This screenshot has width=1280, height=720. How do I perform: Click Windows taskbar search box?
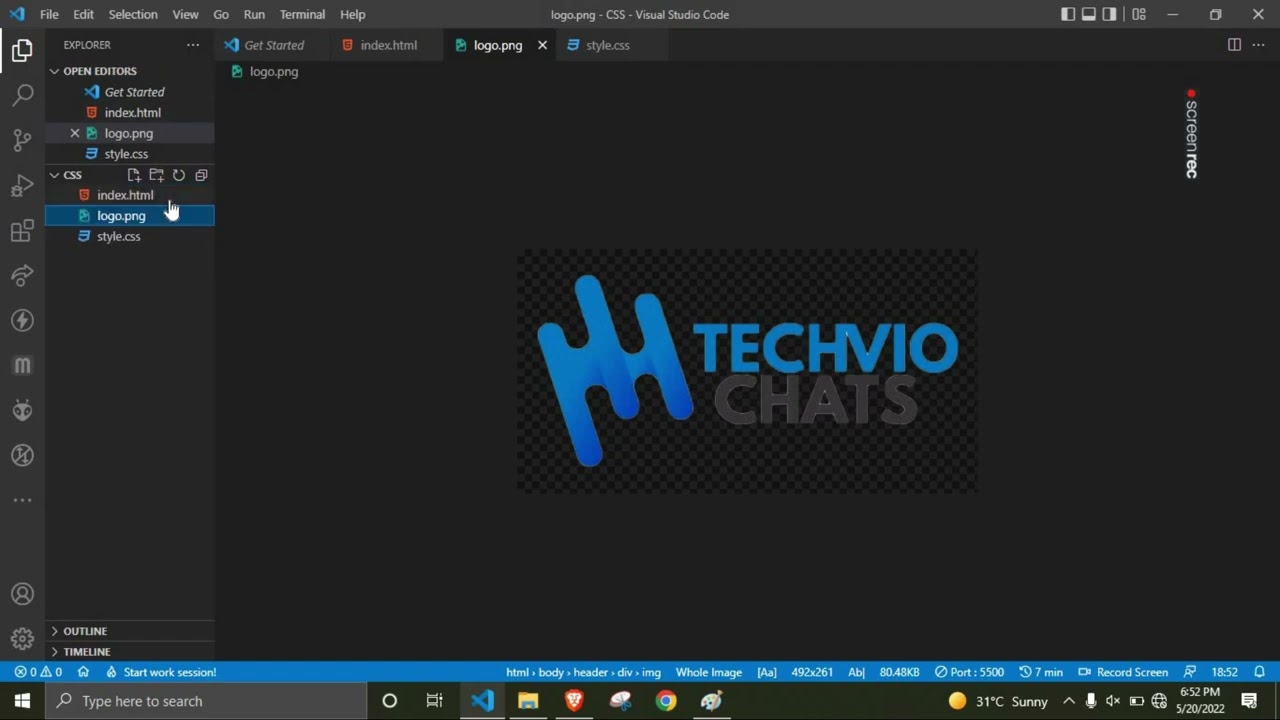[x=205, y=701]
